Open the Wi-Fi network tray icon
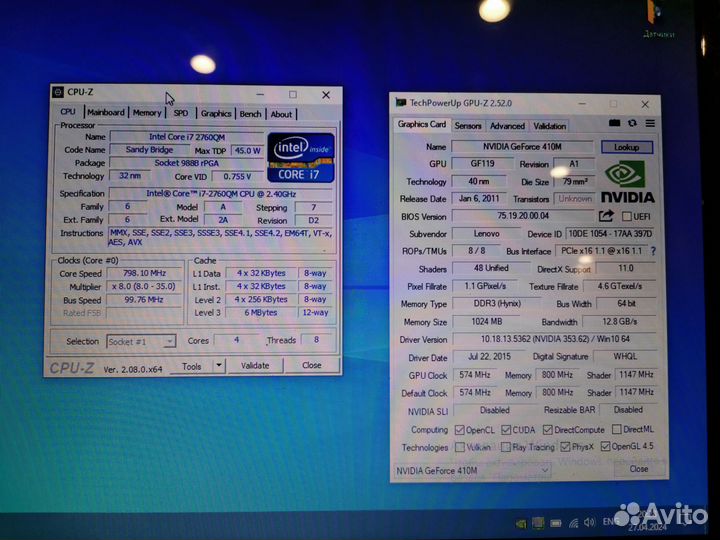720x540 pixels. pyautogui.click(x=574, y=523)
